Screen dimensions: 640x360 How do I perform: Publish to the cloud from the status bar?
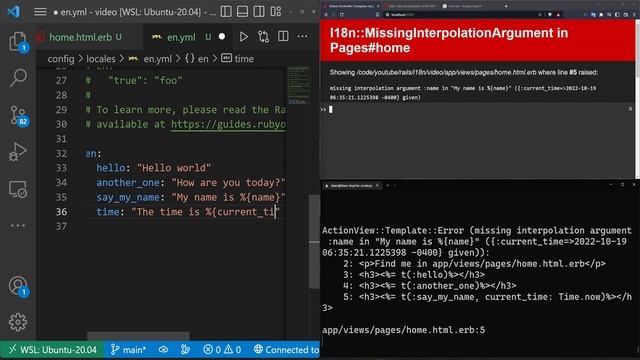coord(163,350)
